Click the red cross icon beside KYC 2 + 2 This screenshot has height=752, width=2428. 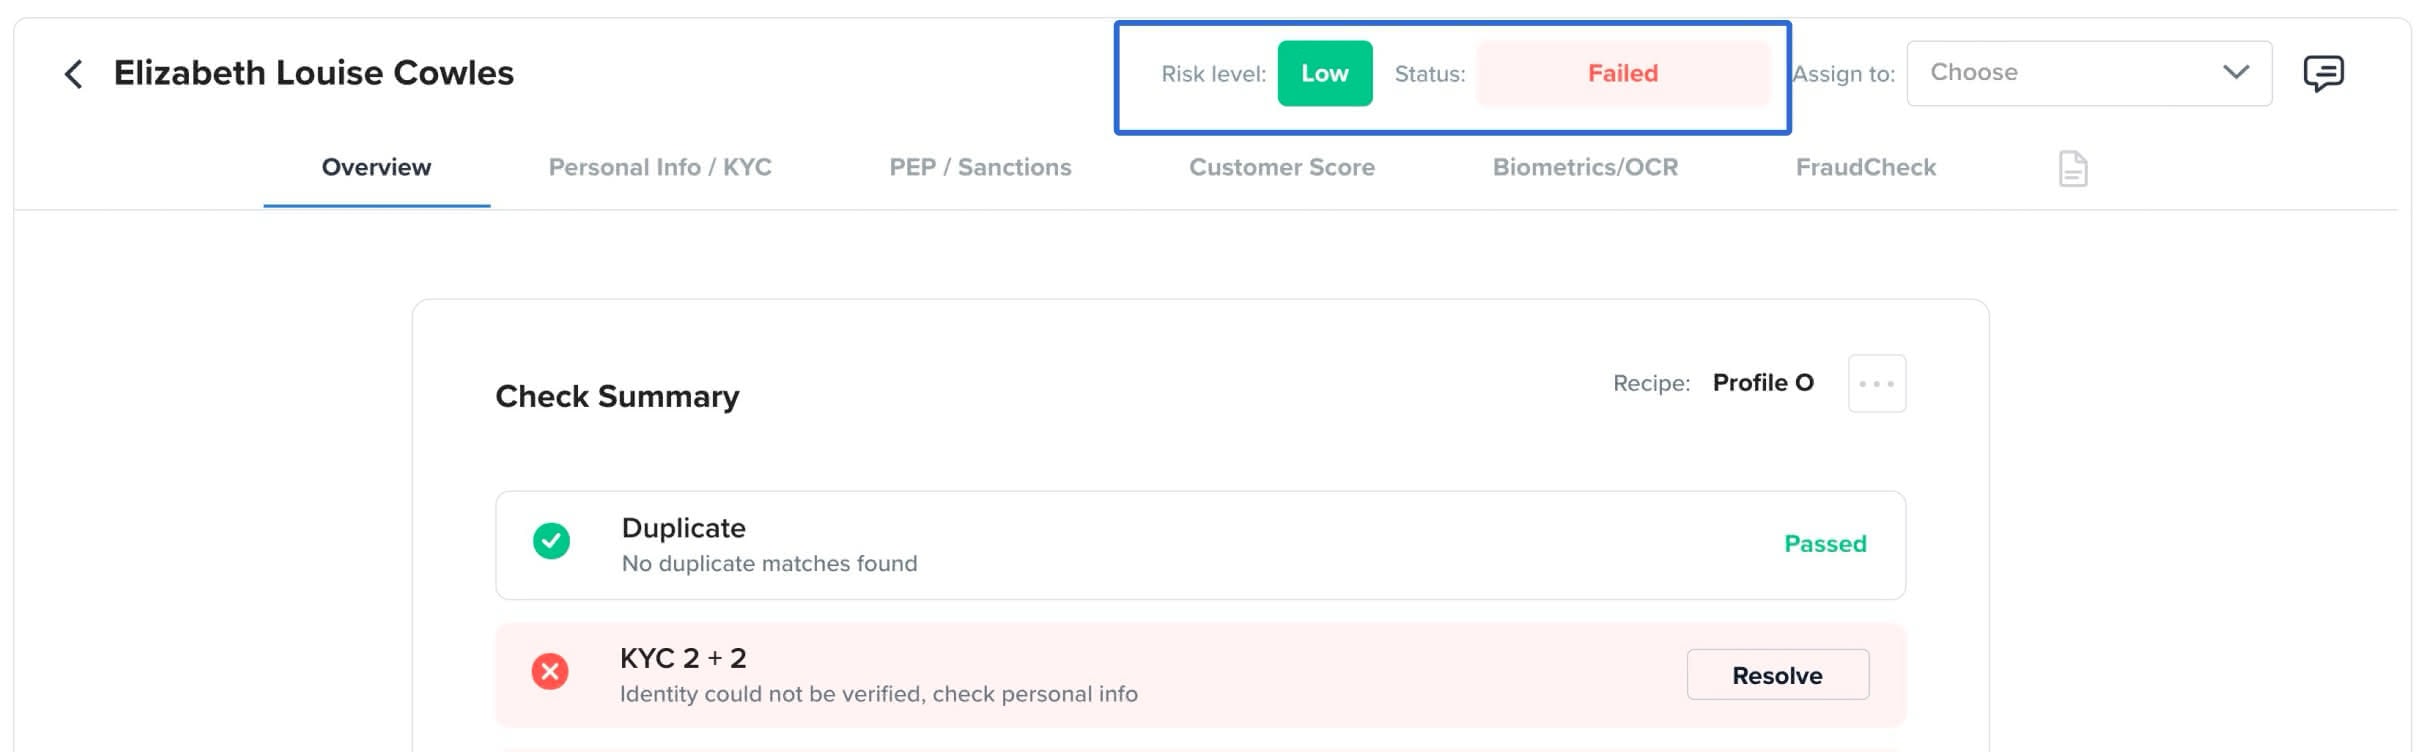pos(550,671)
